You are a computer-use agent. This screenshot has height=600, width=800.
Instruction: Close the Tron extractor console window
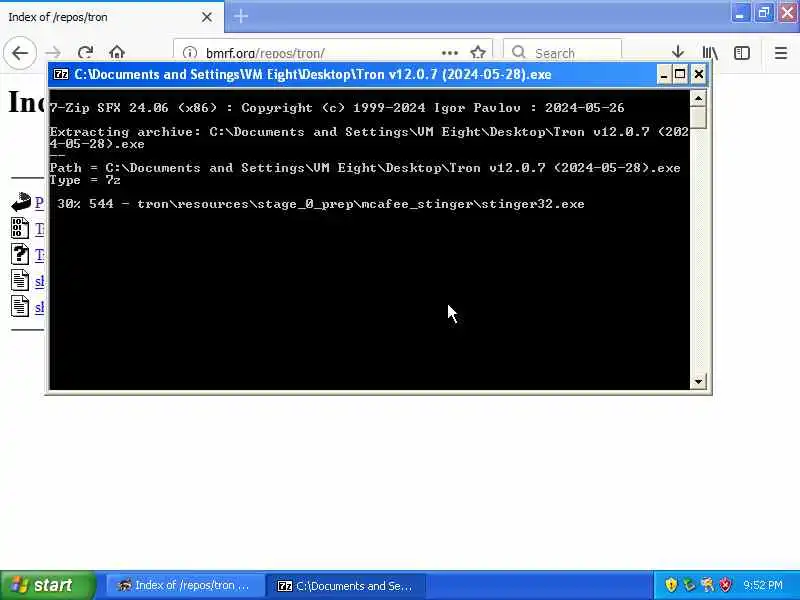coord(698,74)
